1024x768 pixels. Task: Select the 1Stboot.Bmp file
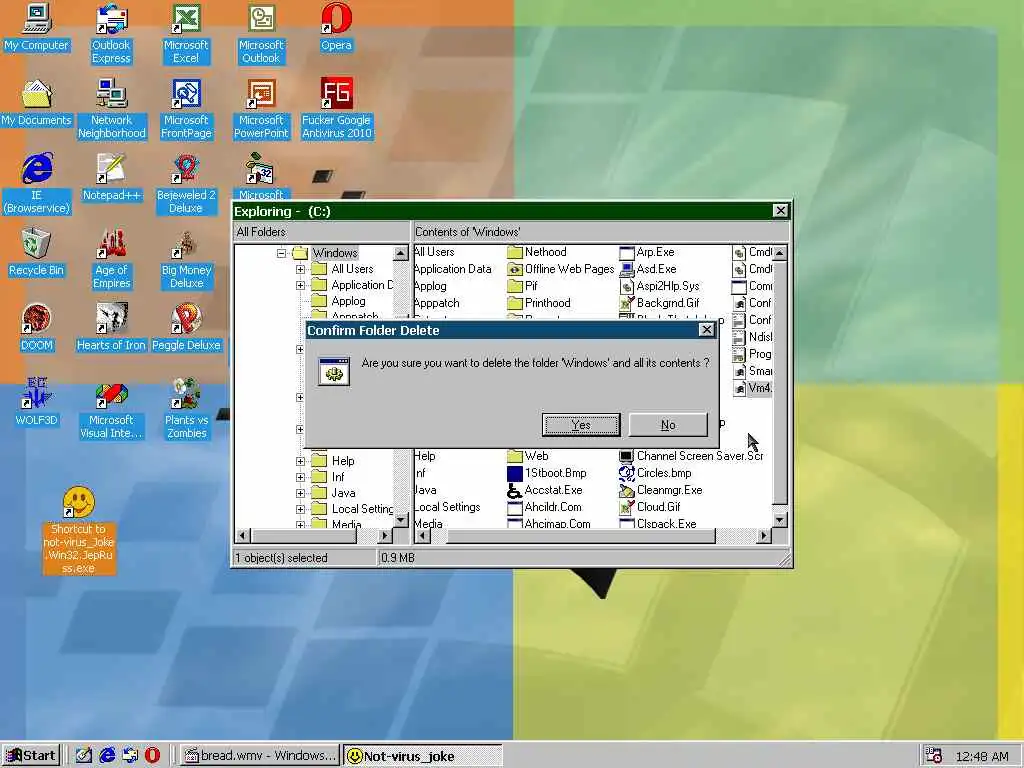[547, 473]
